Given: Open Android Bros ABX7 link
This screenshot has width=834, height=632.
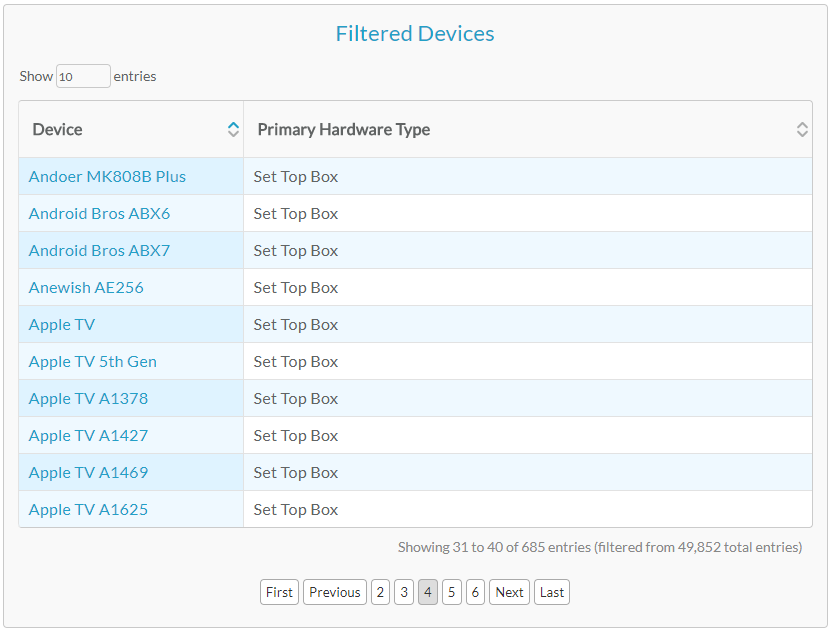Looking at the screenshot, I should pyautogui.click(x=99, y=251).
